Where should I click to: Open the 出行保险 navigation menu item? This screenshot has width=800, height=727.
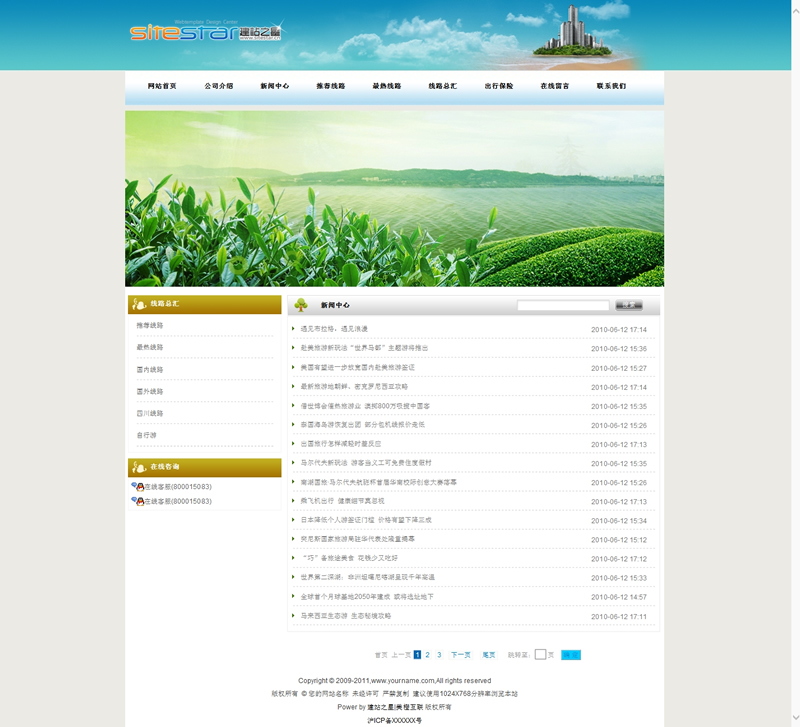(x=499, y=86)
